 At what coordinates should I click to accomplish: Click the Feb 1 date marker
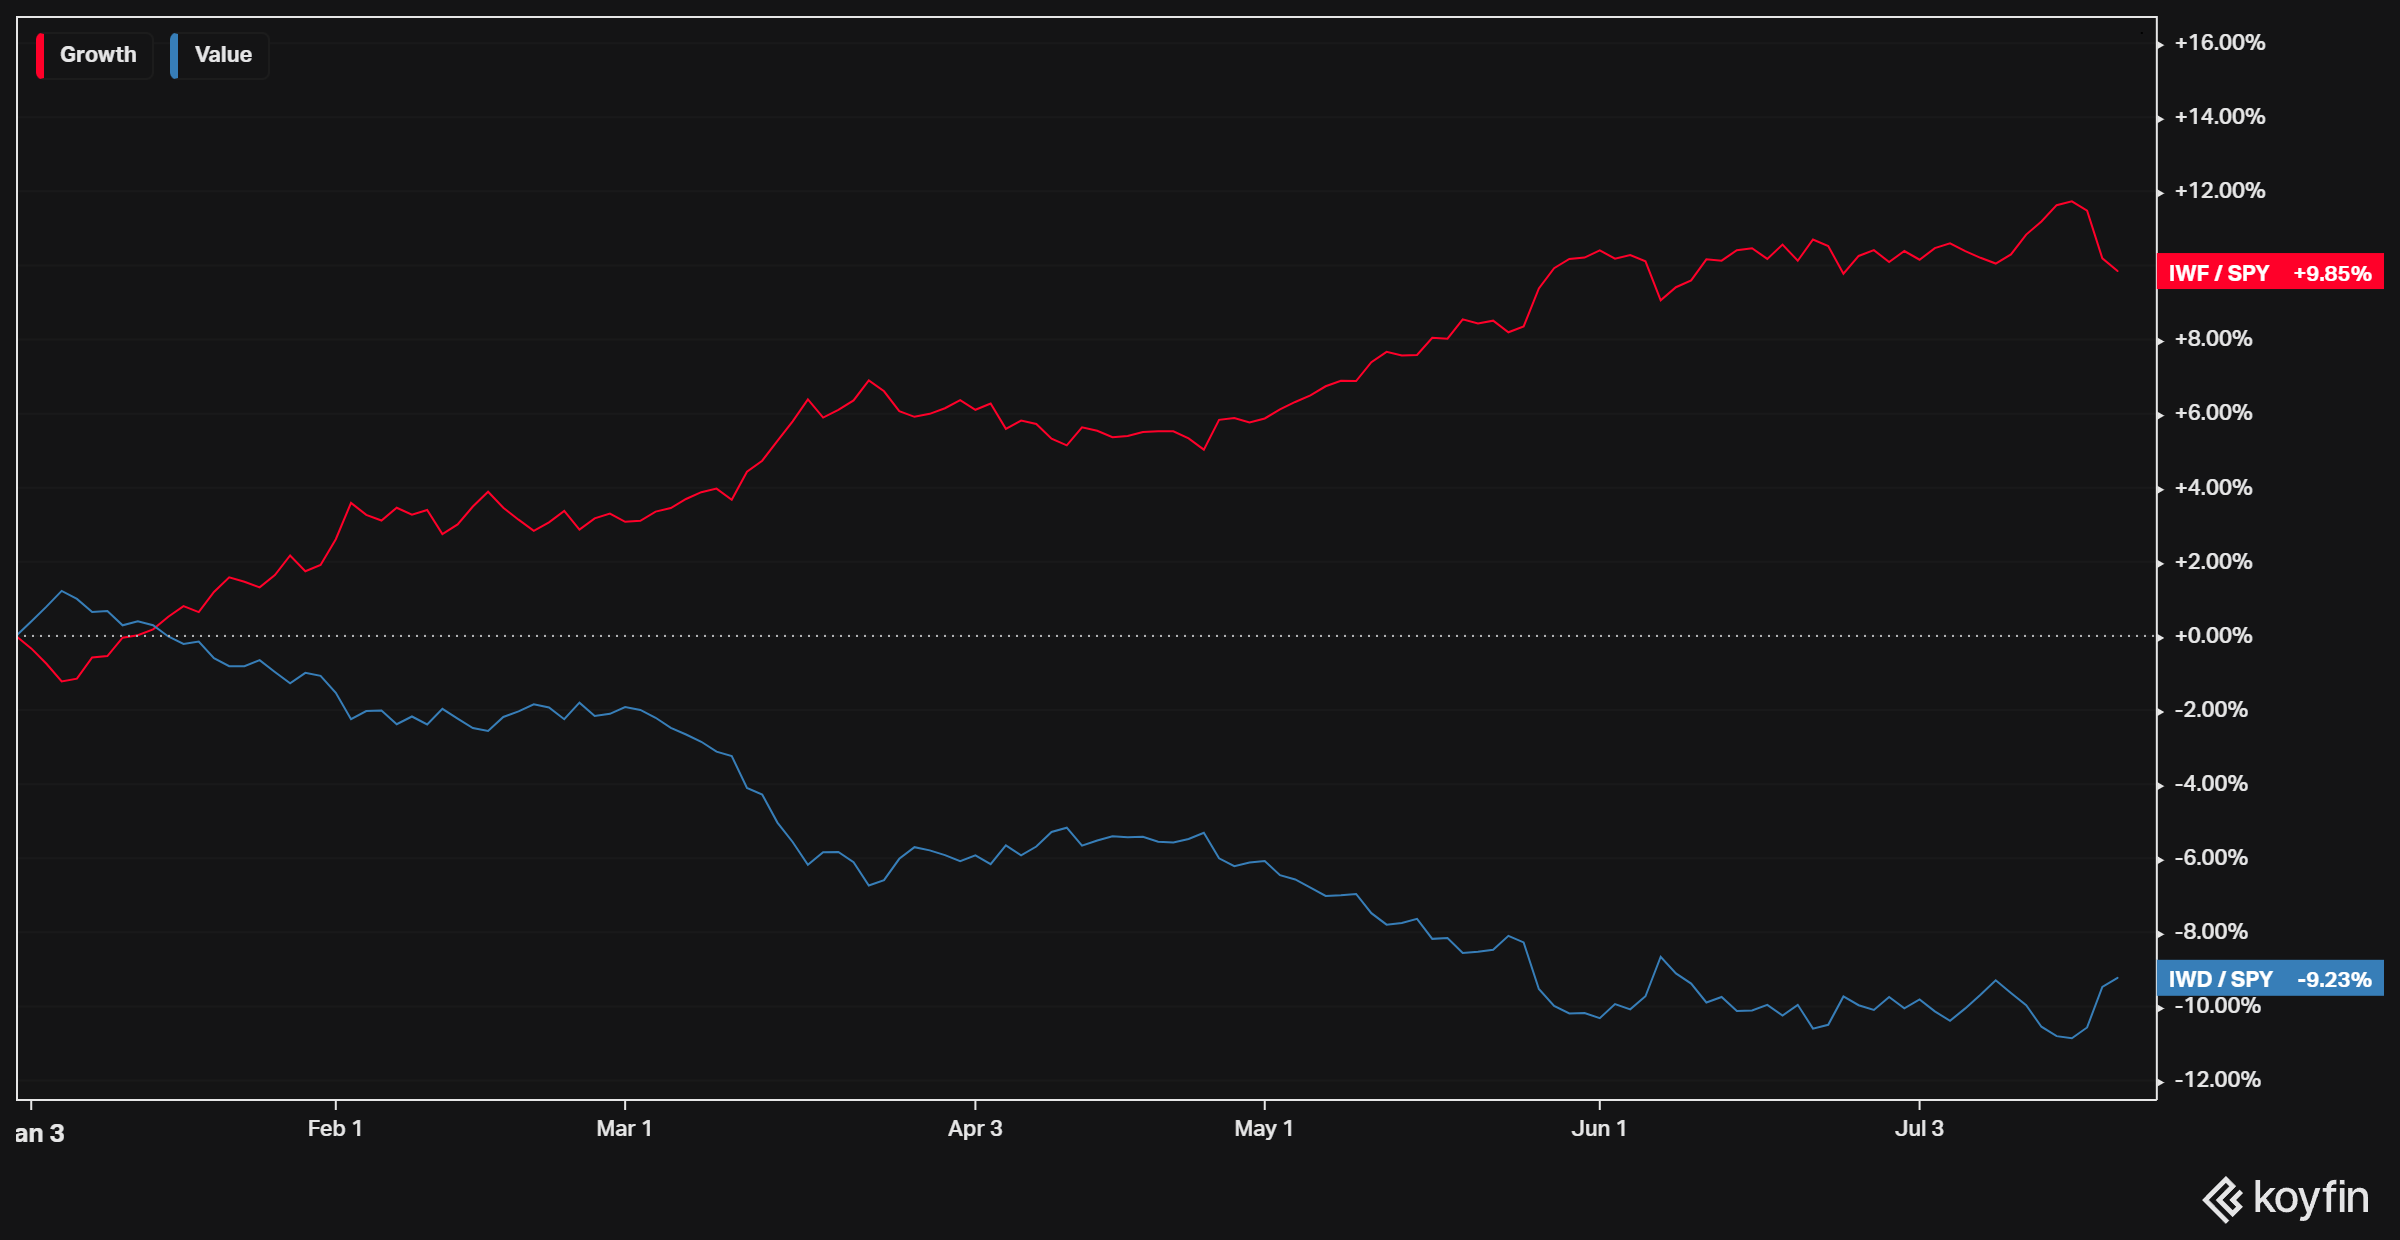(x=335, y=1128)
